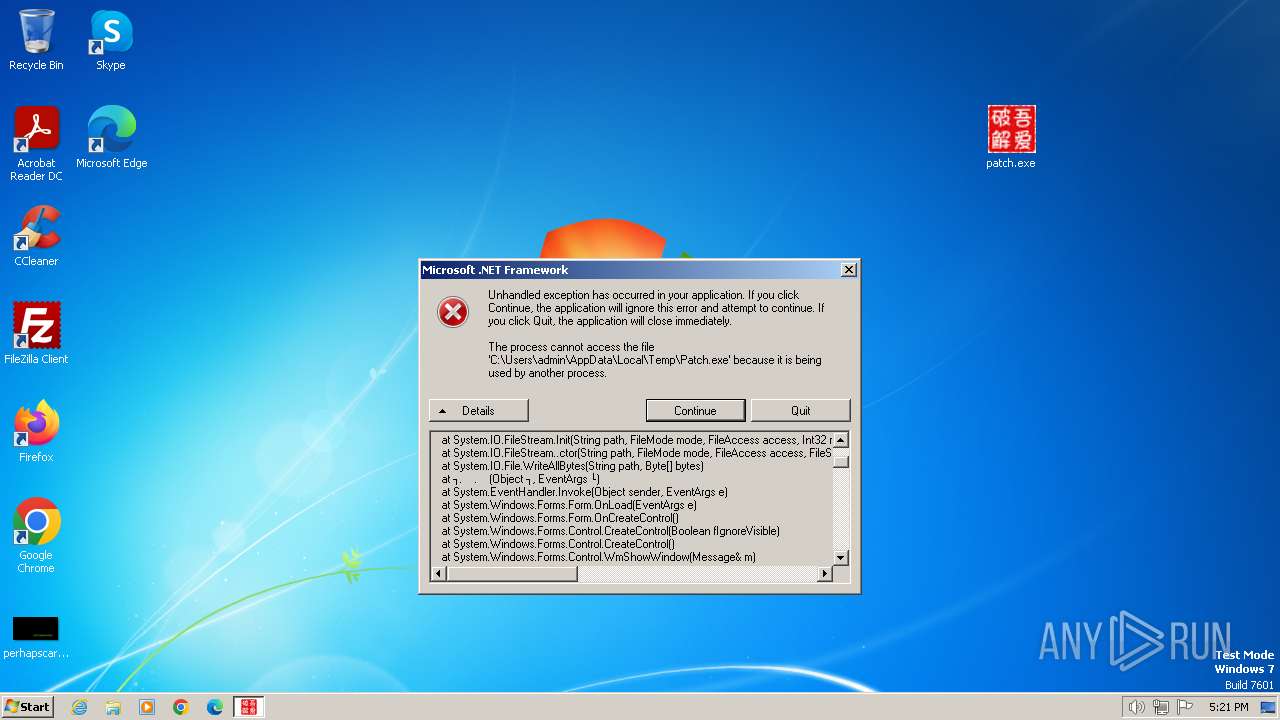Click the taskbar clock showing 5:21 PM
1280x720 pixels.
(1228, 707)
